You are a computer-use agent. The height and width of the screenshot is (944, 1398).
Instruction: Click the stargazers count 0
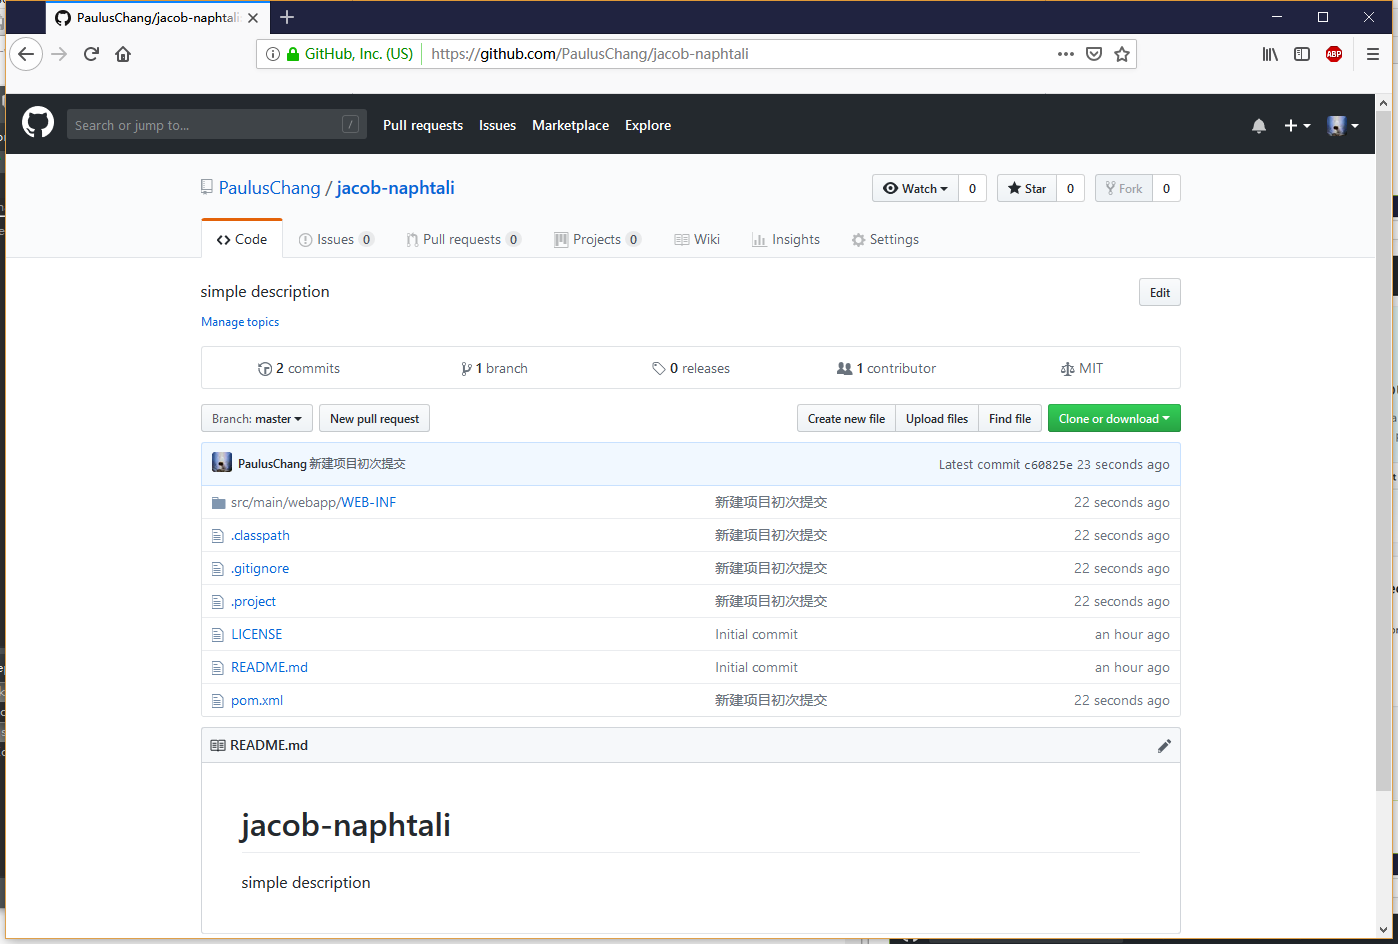click(1070, 188)
